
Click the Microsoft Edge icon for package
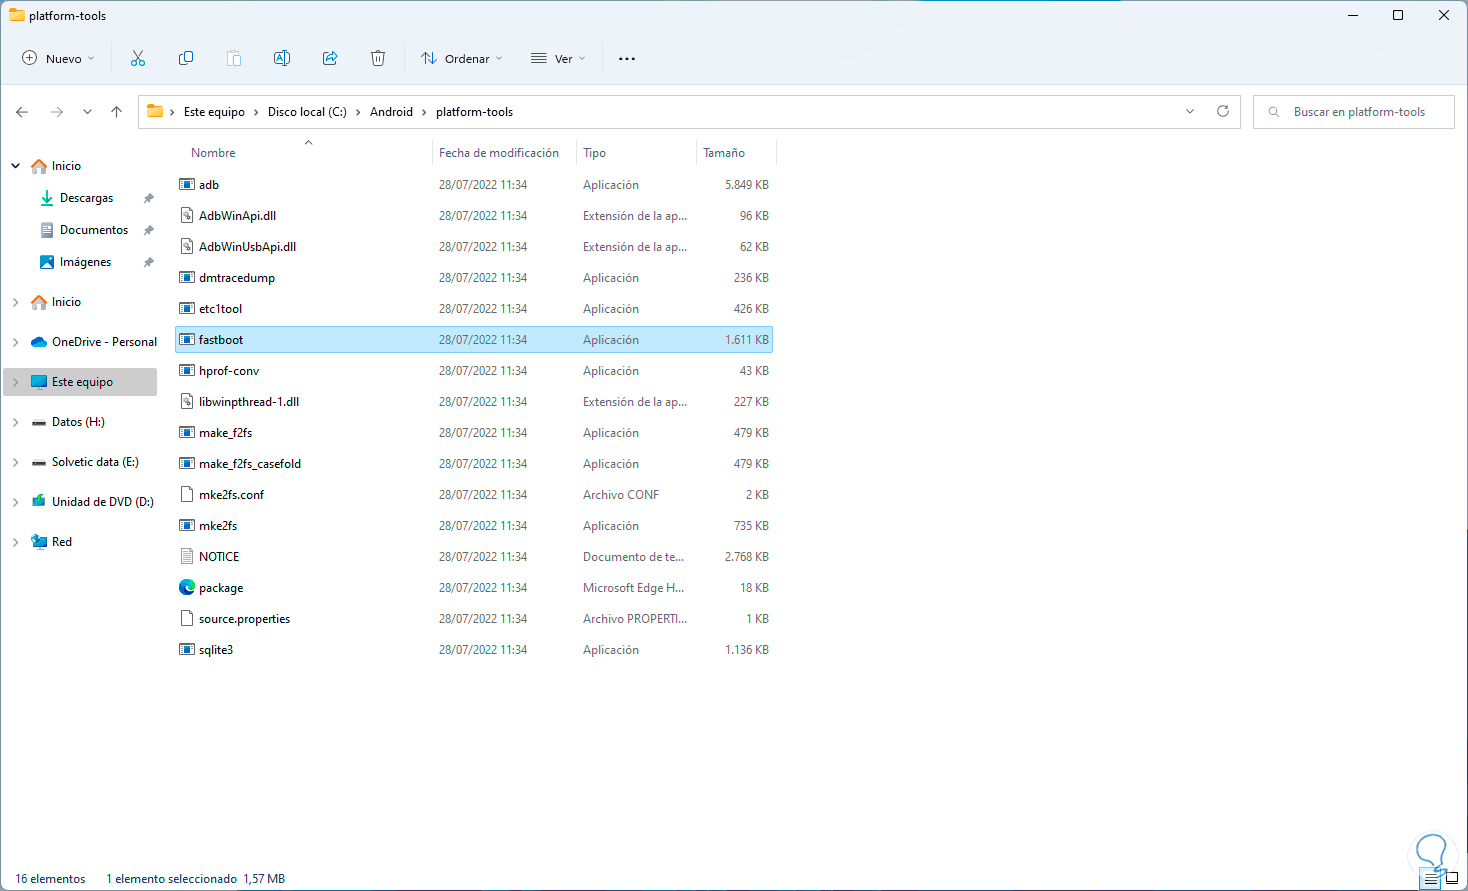187,588
